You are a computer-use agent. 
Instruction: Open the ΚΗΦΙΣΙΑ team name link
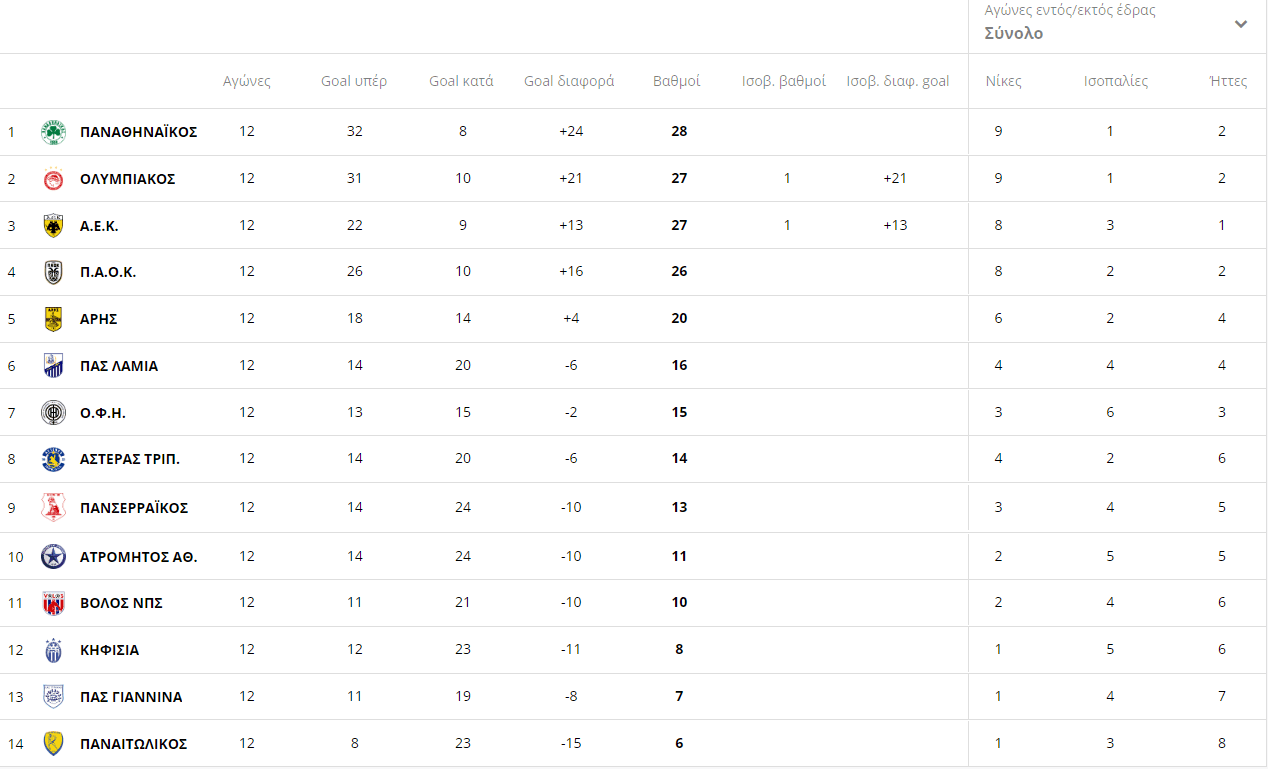pyautogui.click(x=110, y=650)
